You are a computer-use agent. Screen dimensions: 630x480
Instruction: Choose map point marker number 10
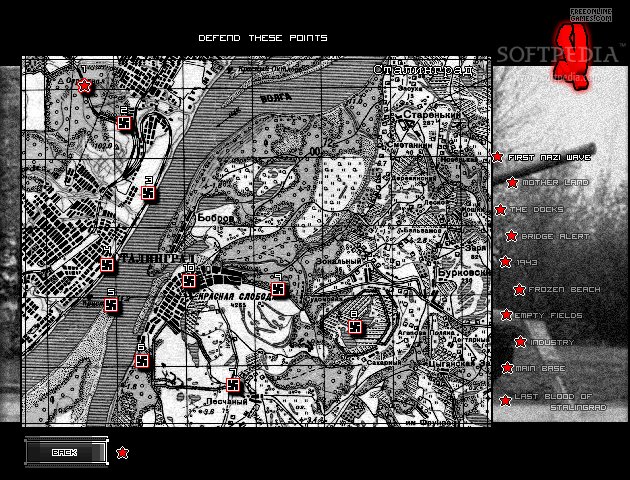coord(189,281)
